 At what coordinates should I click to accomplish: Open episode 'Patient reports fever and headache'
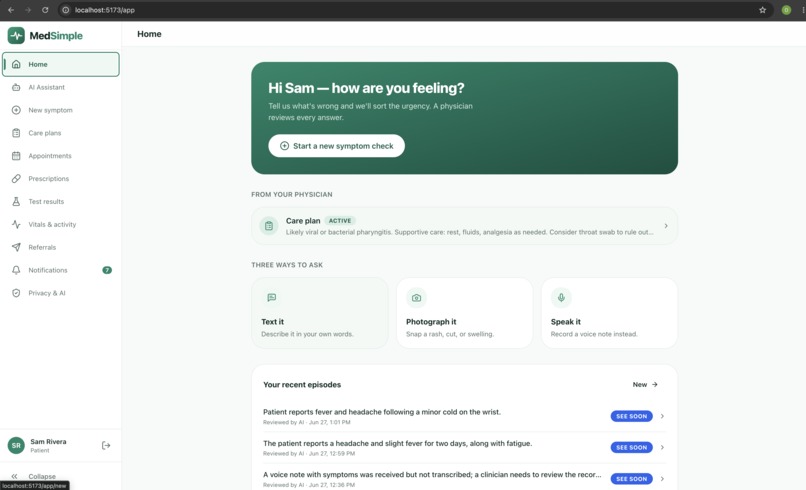pyautogui.click(x=464, y=416)
